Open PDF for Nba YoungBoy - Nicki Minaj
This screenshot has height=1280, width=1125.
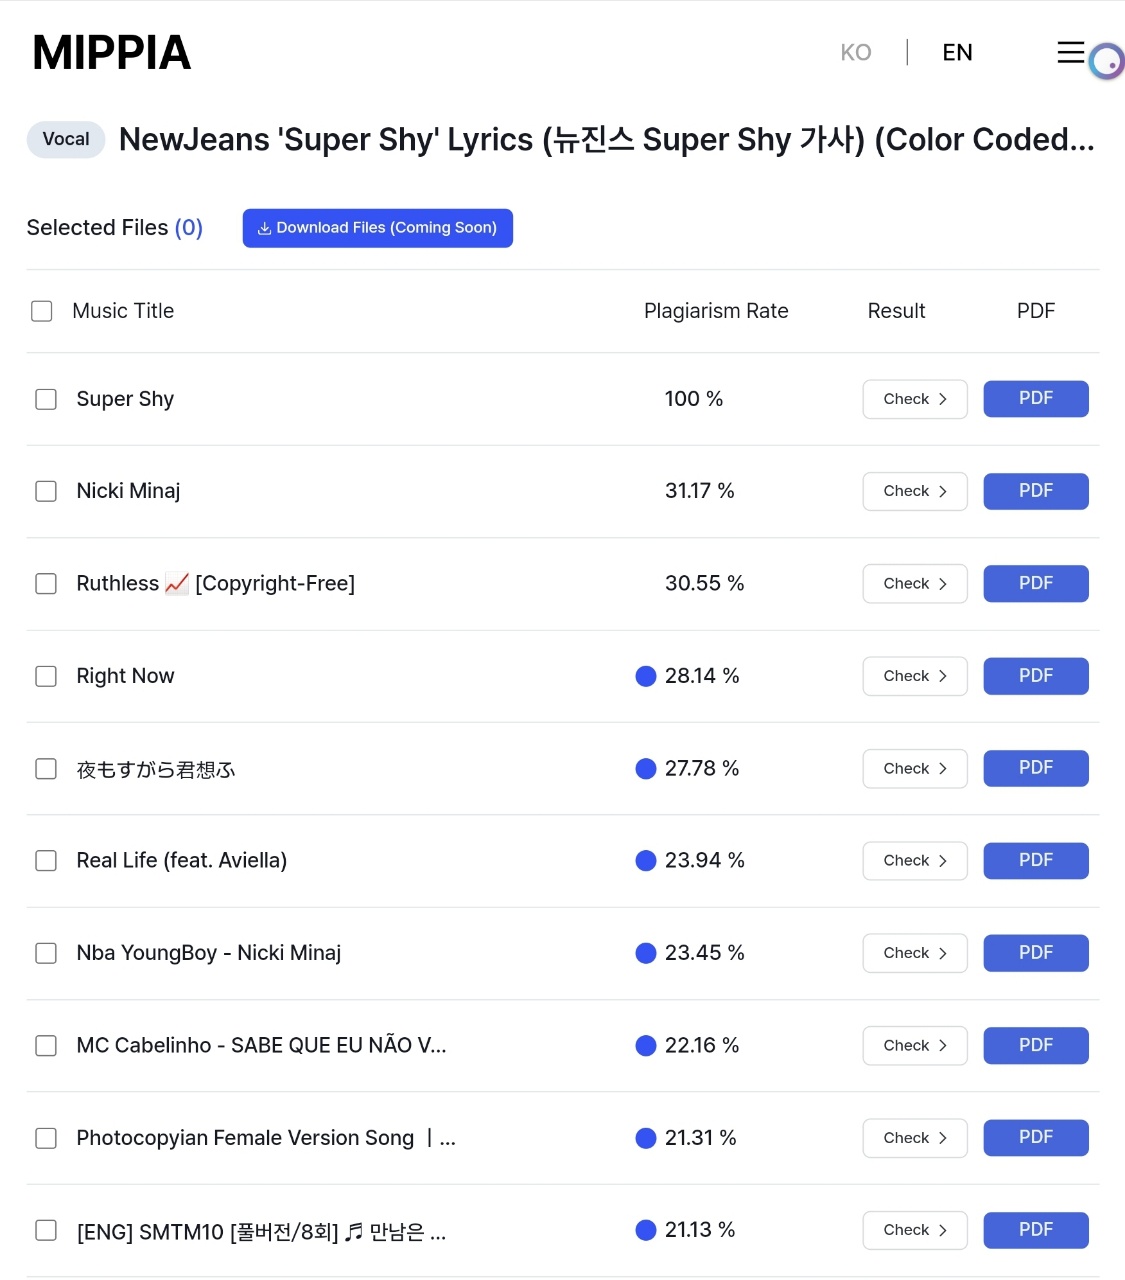1035,953
